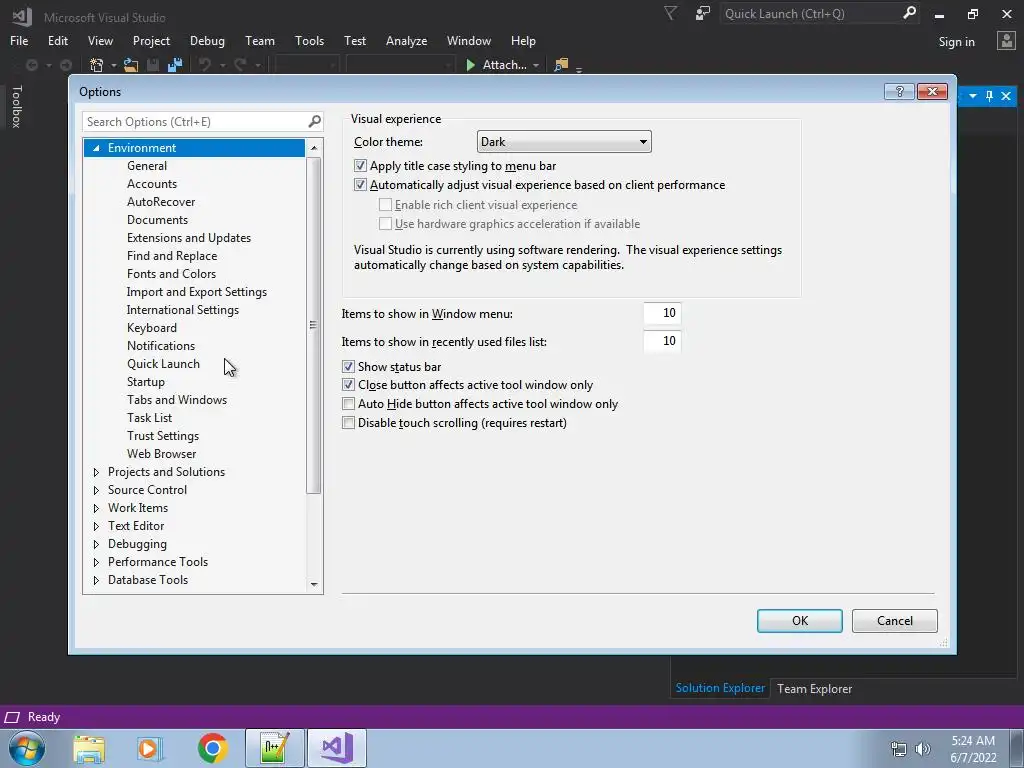Click the Save All toolbar icon
The height and width of the screenshot is (768, 1024).
coord(174,65)
